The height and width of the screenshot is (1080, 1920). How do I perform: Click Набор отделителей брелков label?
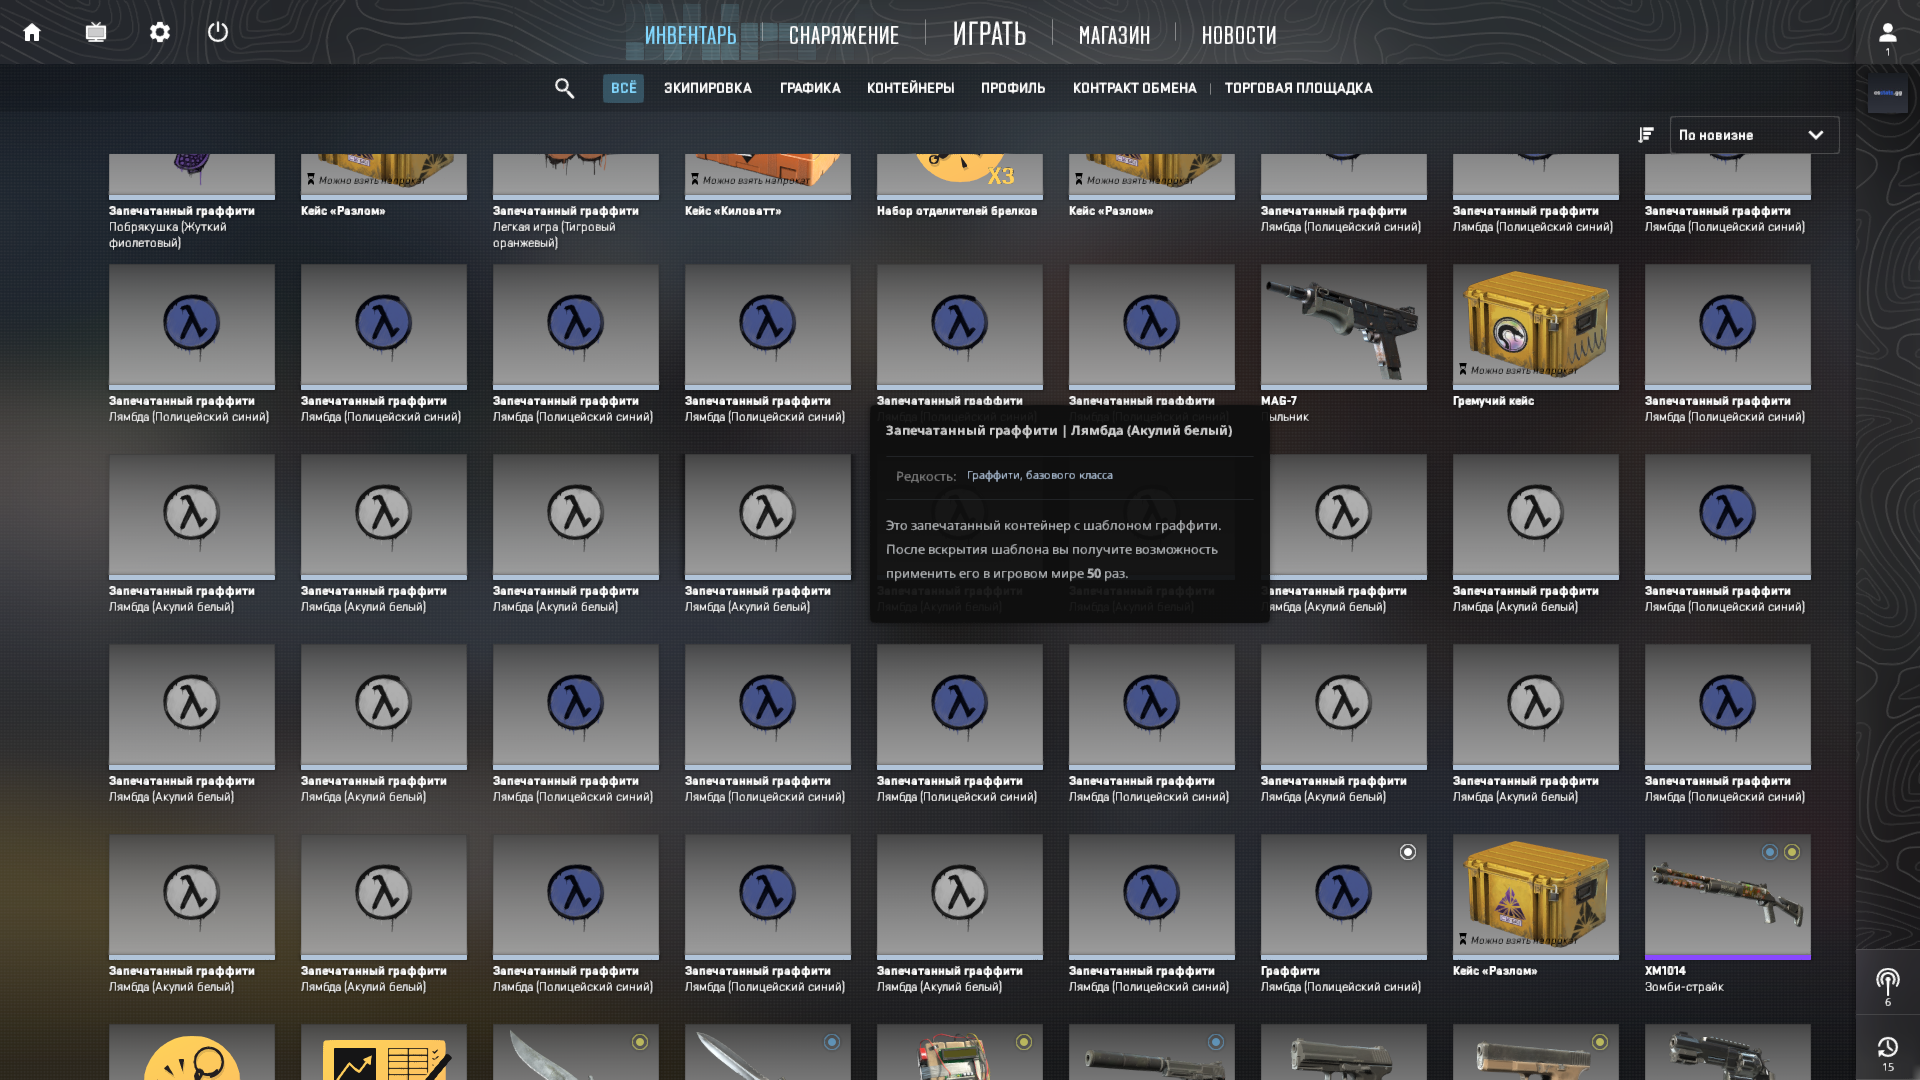pyautogui.click(x=957, y=211)
